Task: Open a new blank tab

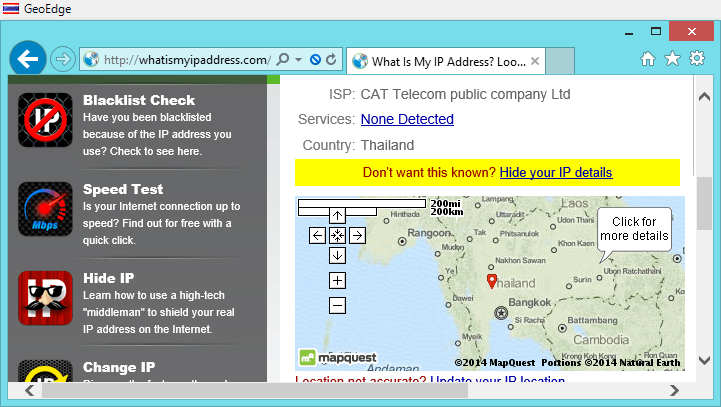Action: coord(560,61)
